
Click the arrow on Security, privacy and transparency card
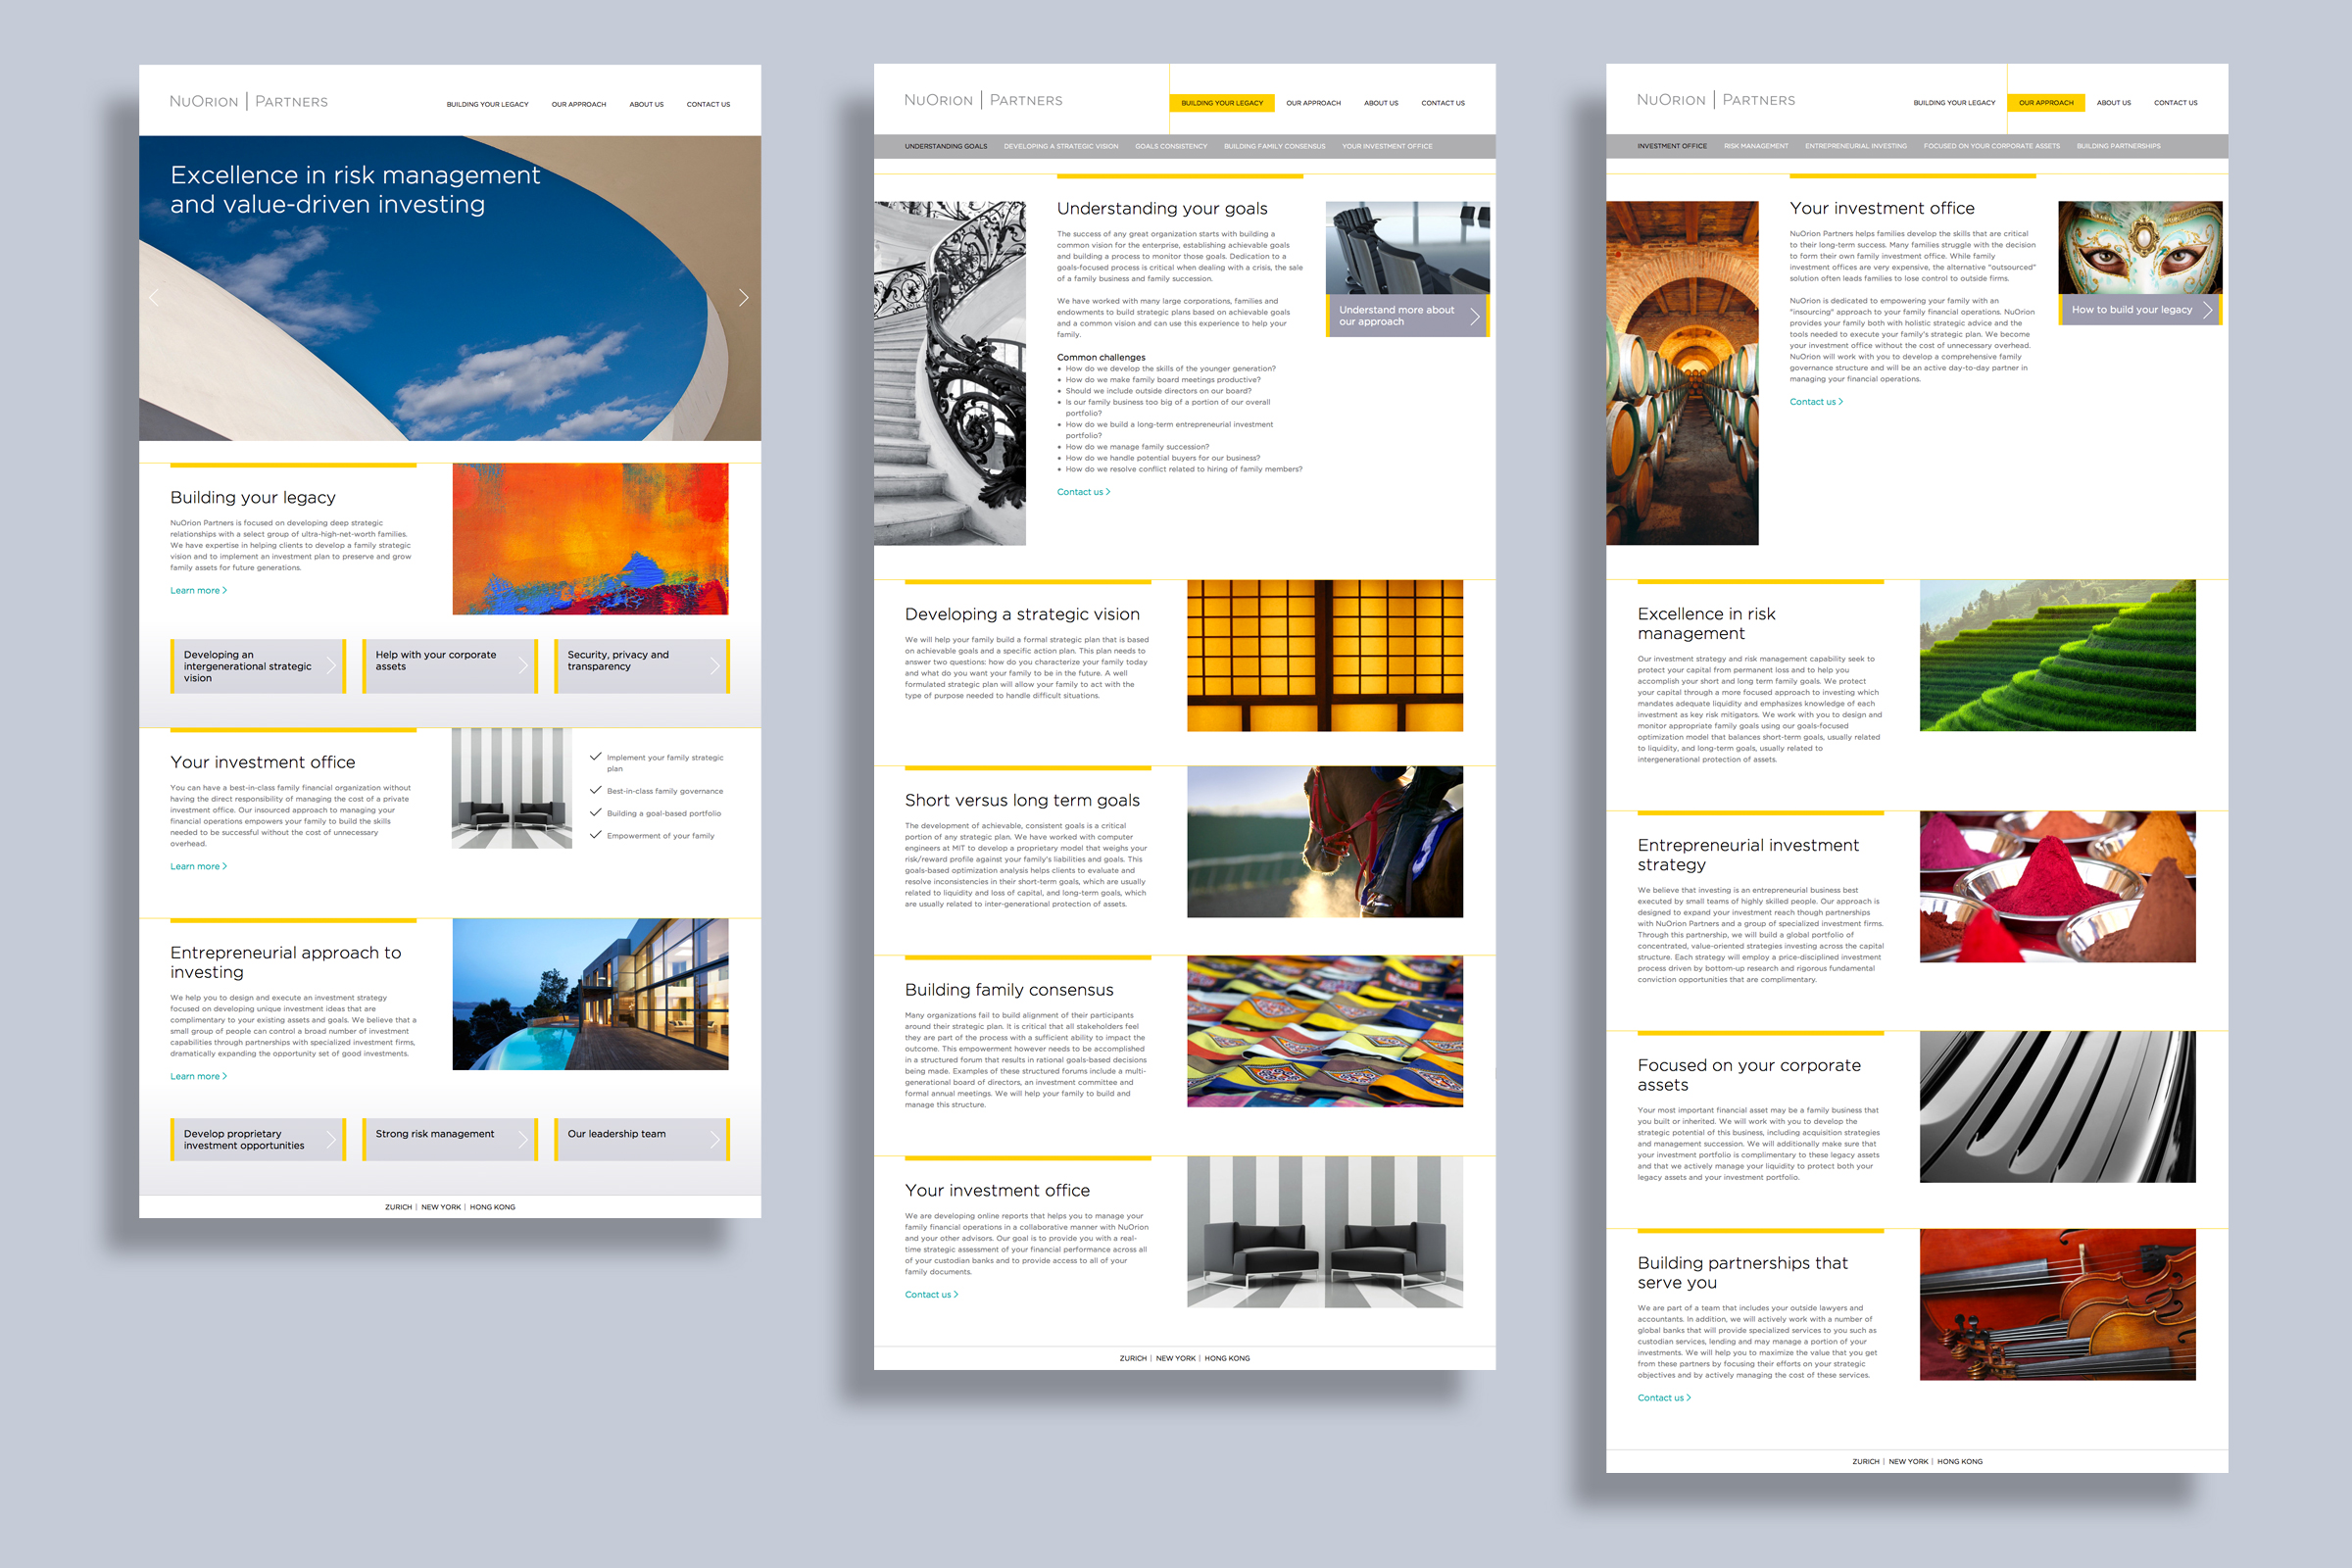714,666
